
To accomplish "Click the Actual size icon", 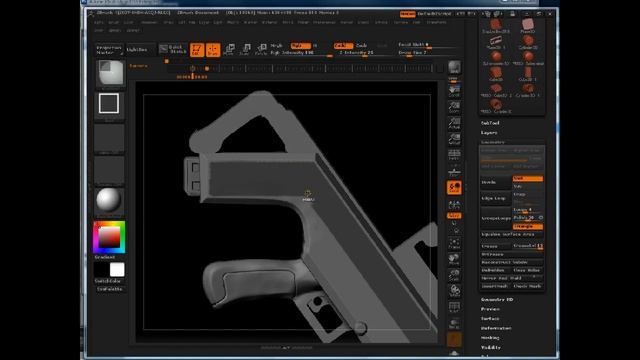I will click(454, 123).
